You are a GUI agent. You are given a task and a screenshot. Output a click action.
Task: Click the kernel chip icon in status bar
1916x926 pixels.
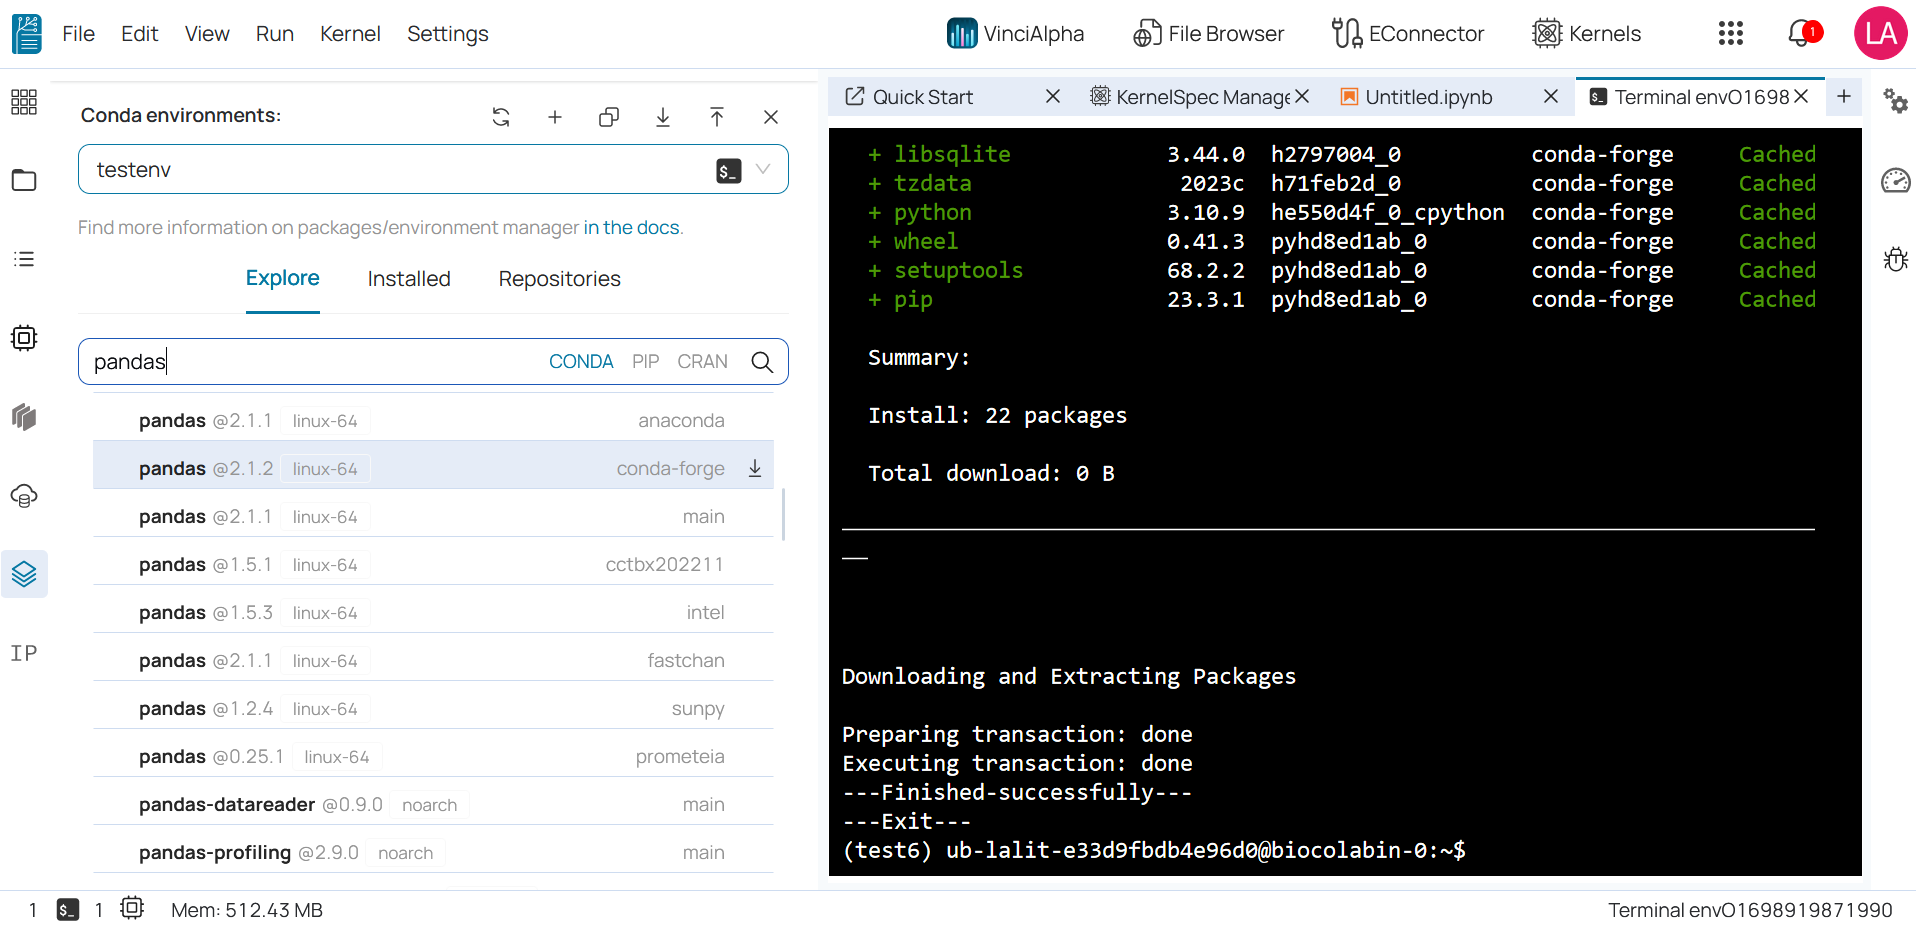[132, 908]
